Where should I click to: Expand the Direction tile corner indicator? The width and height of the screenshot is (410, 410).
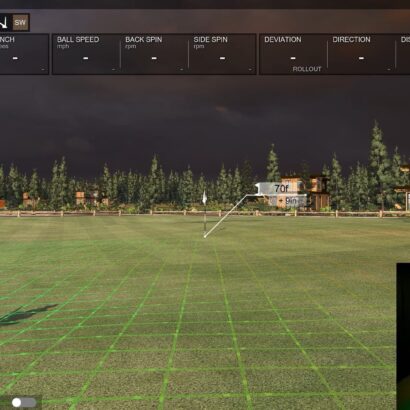point(389,70)
